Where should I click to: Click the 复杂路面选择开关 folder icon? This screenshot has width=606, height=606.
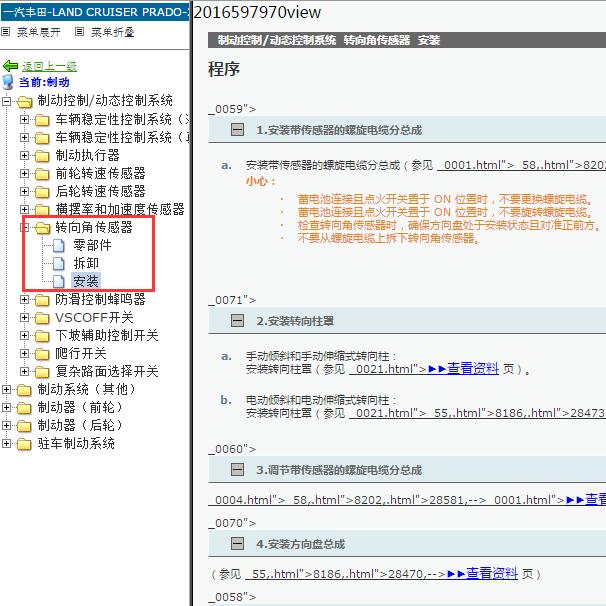pyautogui.click(x=42, y=372)
